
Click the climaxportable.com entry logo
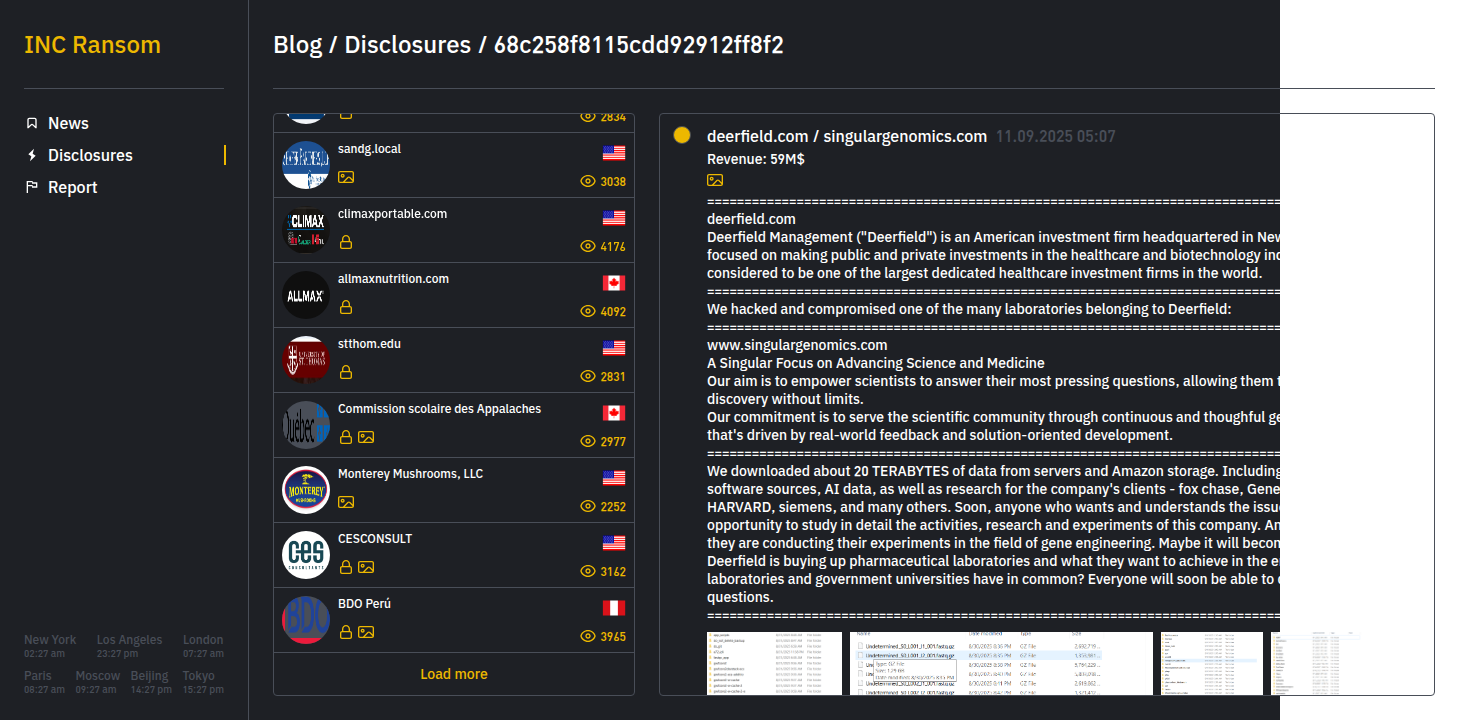[306, 230]
